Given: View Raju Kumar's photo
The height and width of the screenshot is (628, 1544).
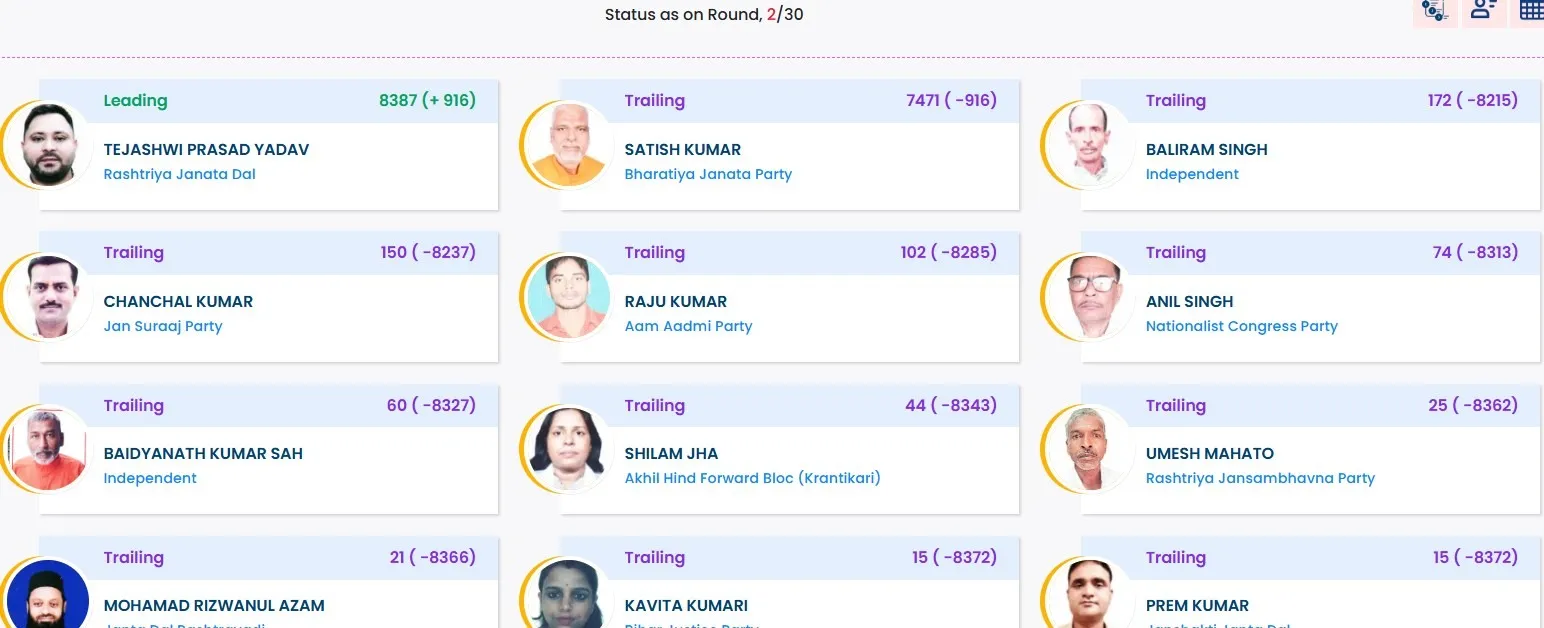Looking at the screenshot, I should pos(568,297).
